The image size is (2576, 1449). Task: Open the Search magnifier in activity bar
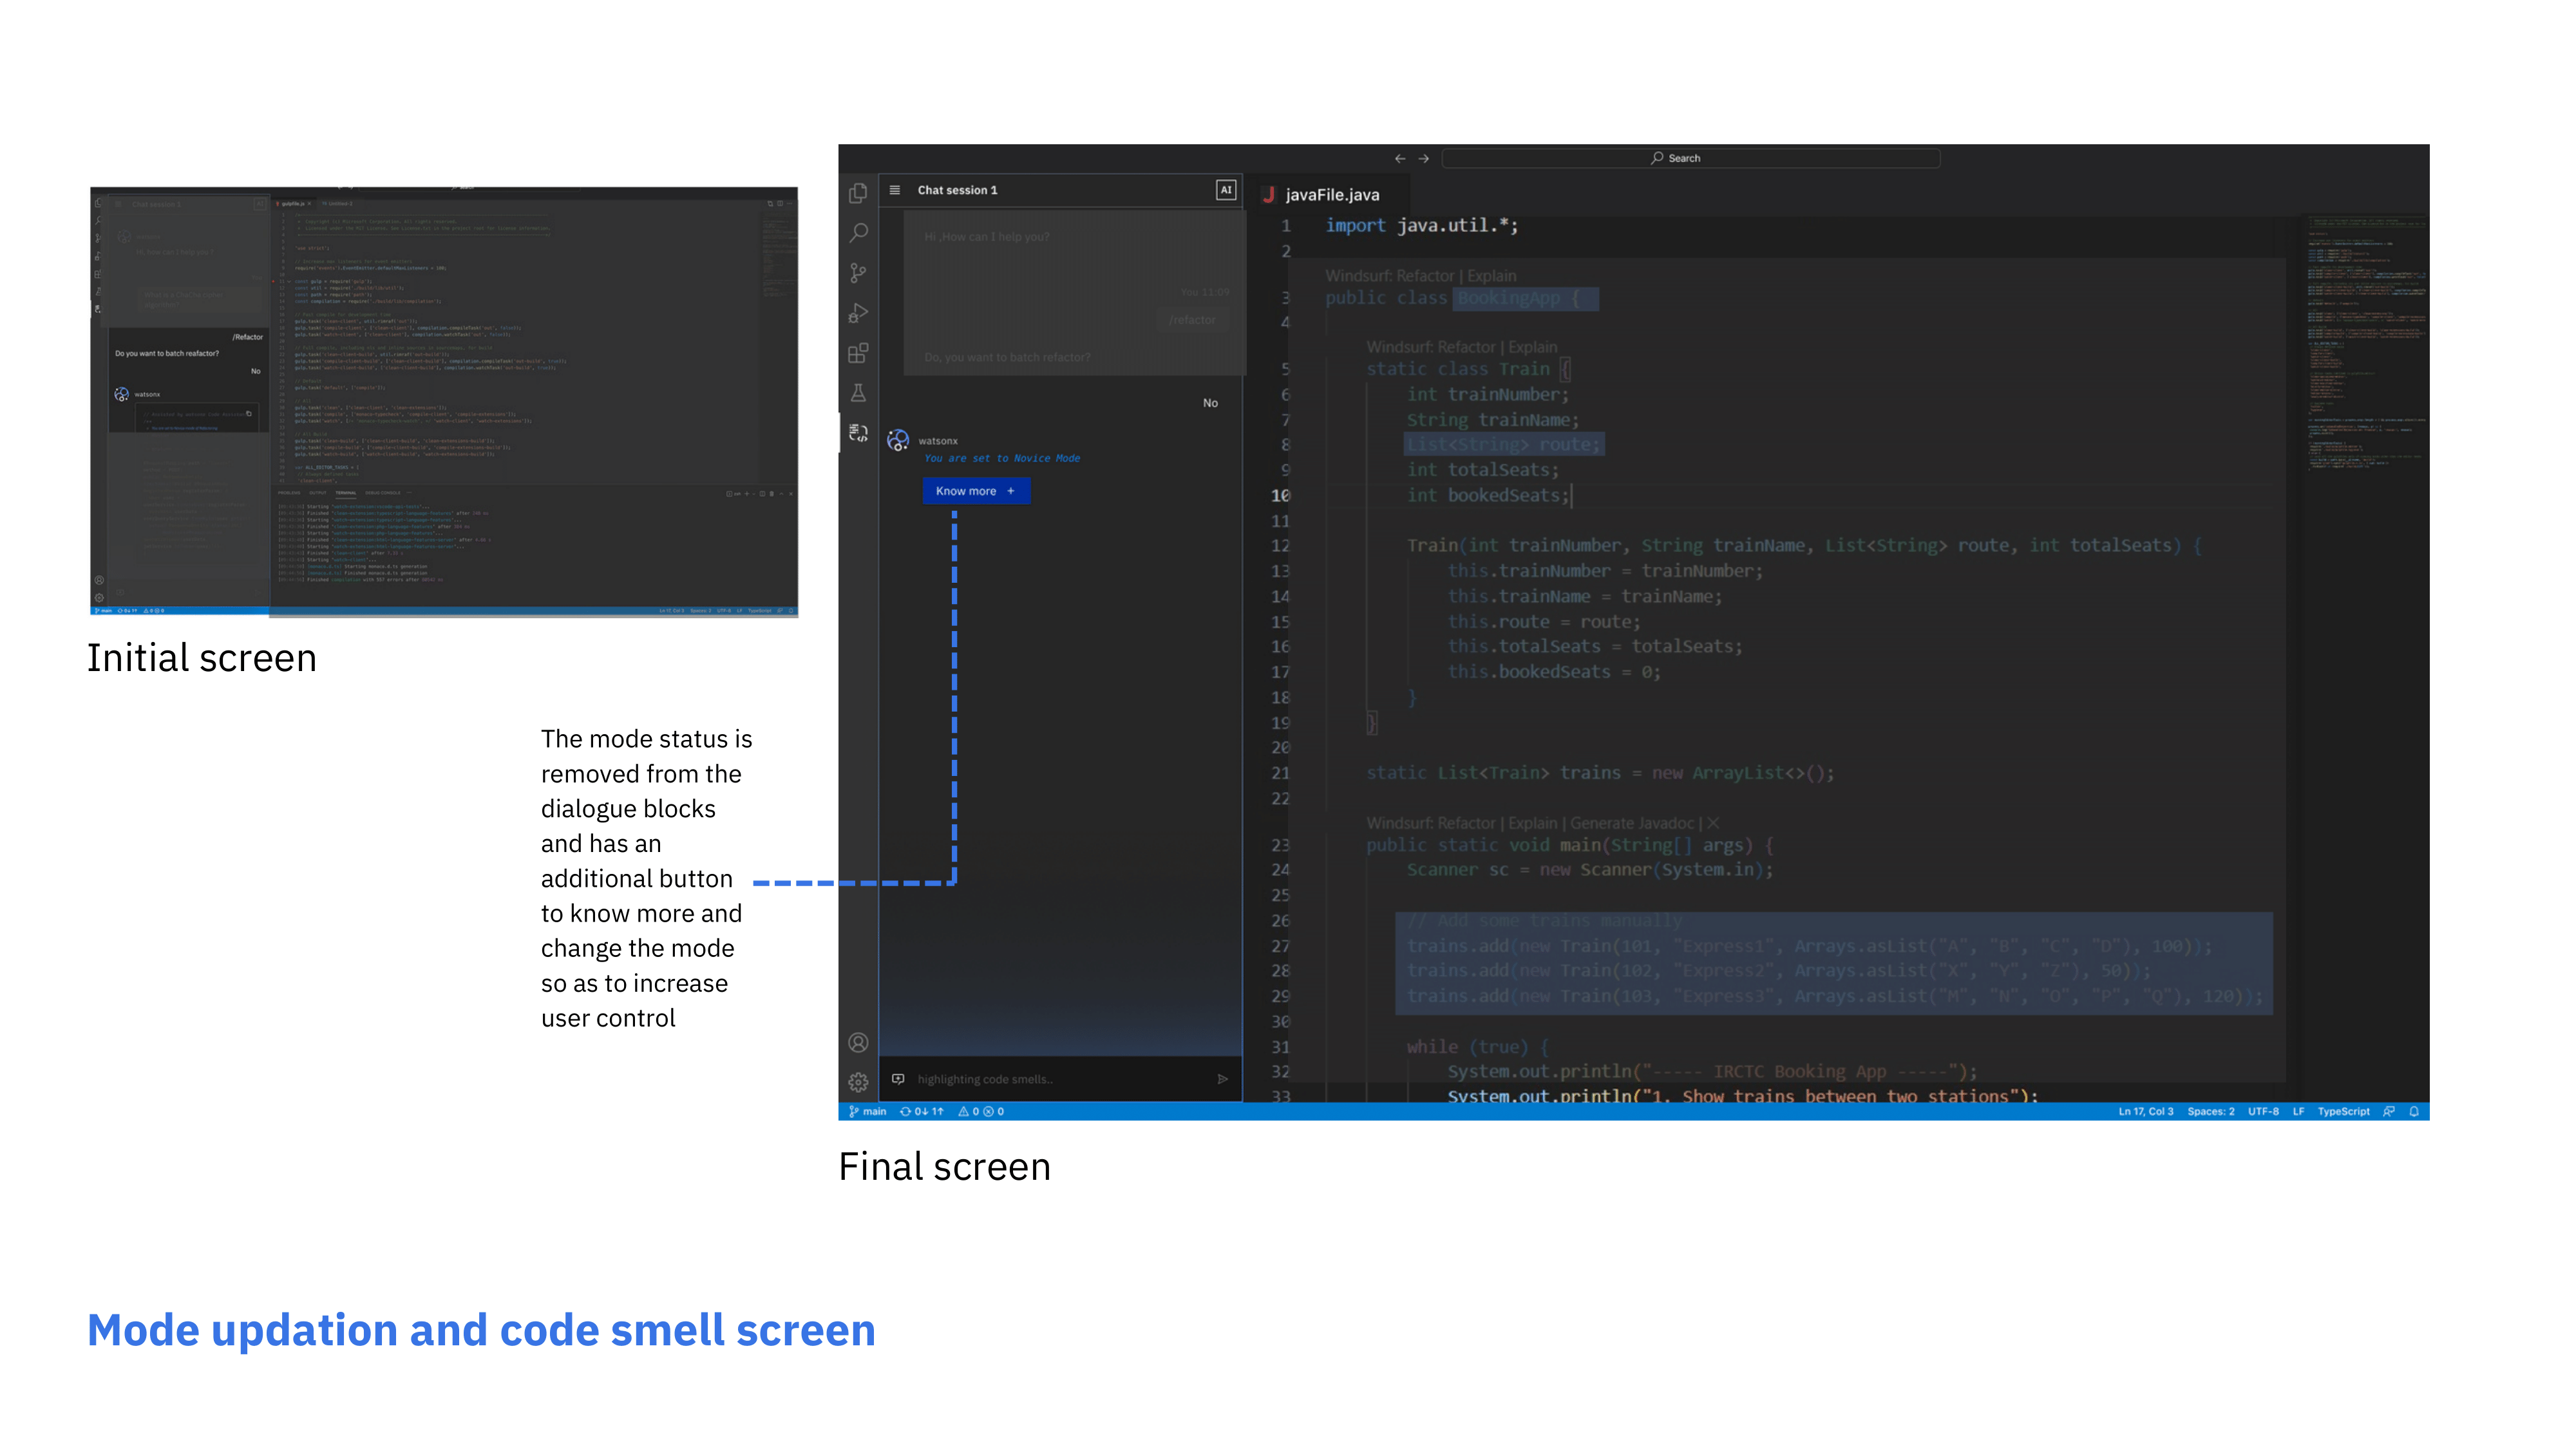click(858, 233)
